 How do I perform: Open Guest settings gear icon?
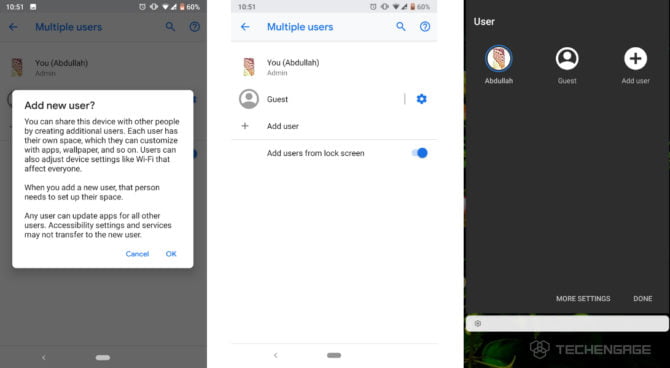pos(422,99)
